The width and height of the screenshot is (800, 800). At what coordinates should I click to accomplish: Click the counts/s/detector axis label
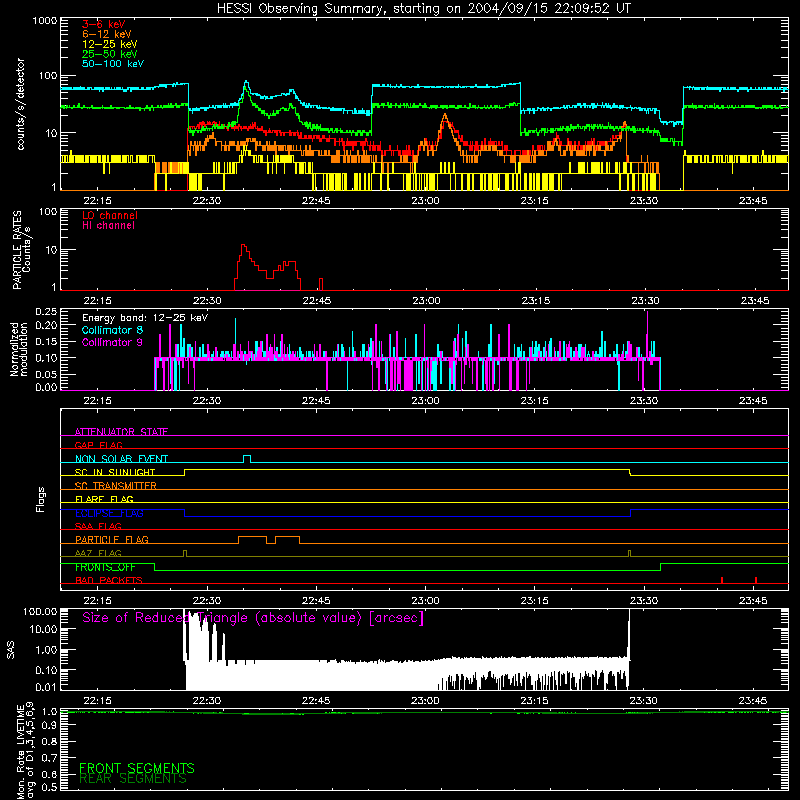(20, 104)
